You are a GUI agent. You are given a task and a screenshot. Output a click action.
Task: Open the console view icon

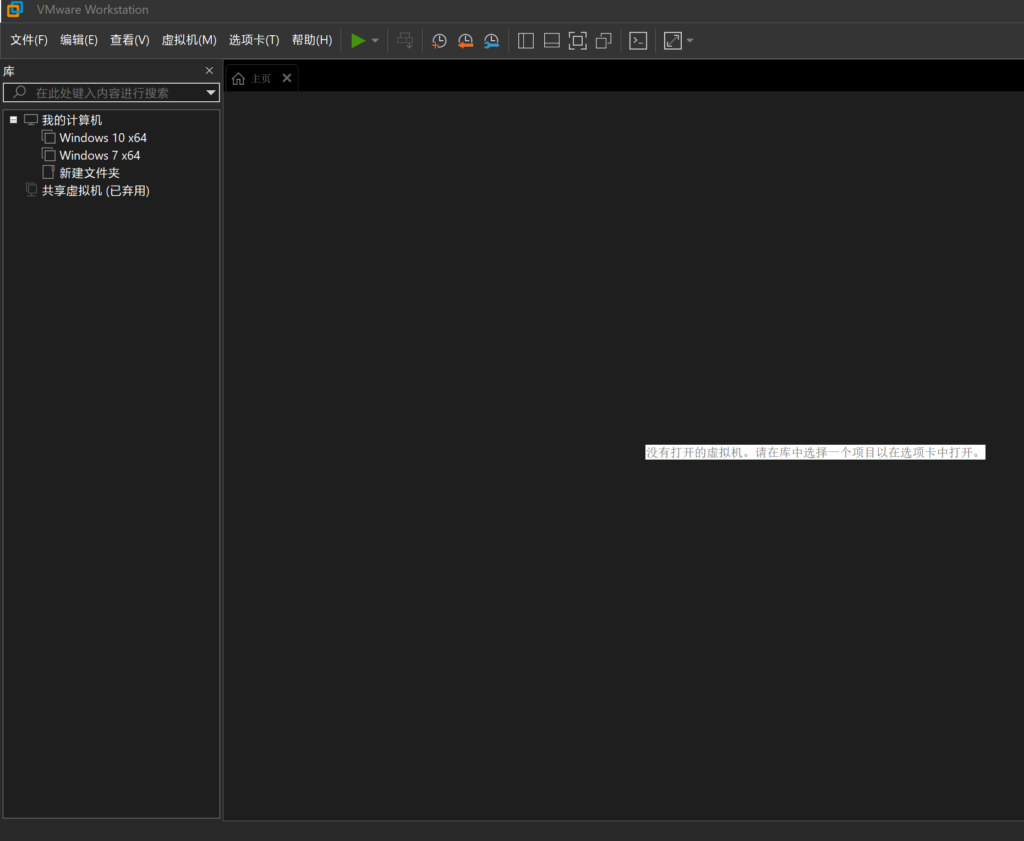coord(638,41)
